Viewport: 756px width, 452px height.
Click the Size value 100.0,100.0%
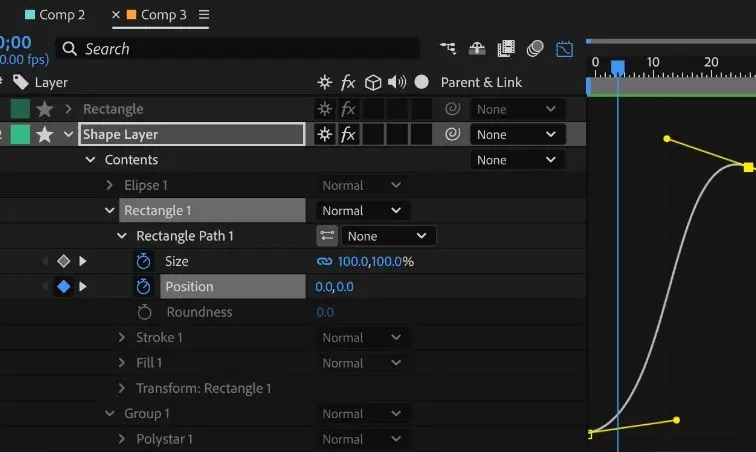[376, 261]
